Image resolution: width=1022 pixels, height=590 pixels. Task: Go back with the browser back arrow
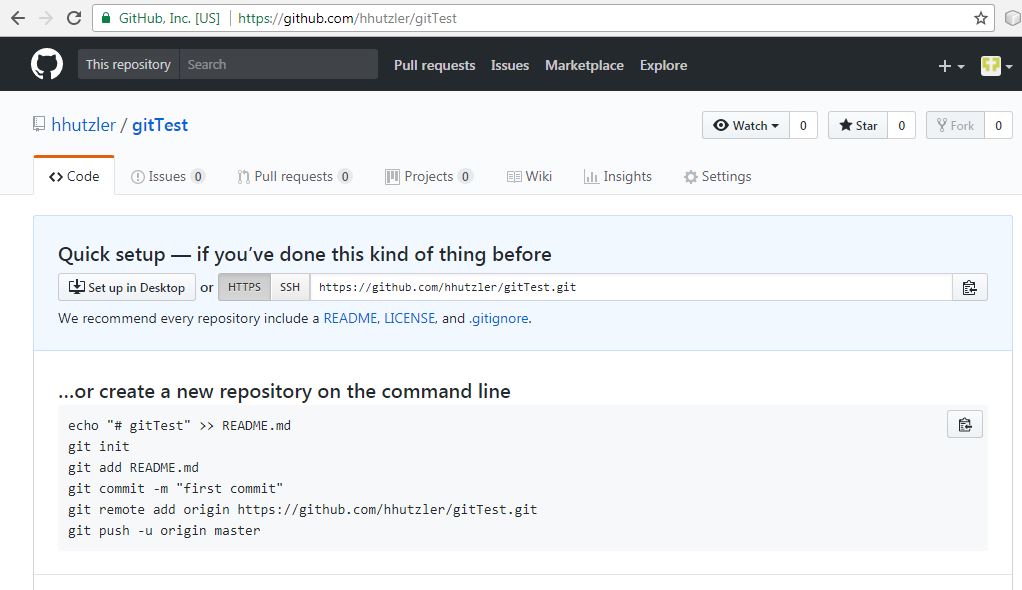18,18
